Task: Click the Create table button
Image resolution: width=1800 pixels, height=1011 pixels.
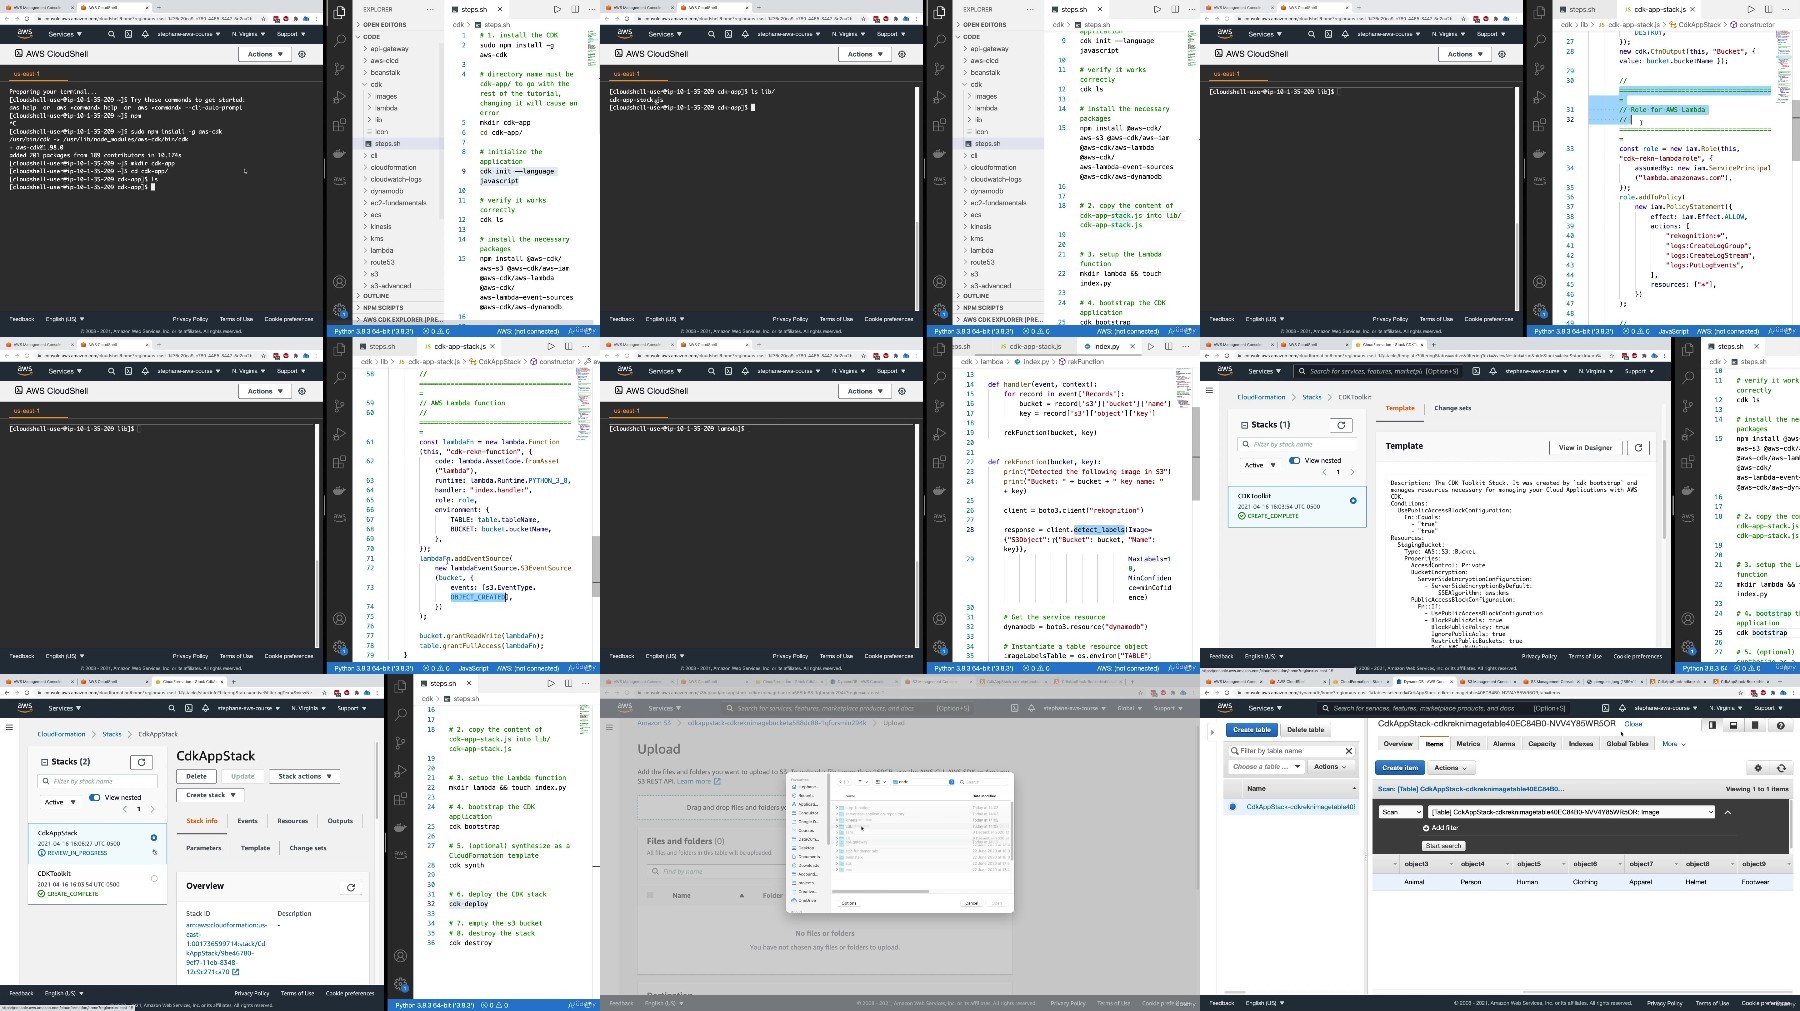Action: coord(1252,730)
